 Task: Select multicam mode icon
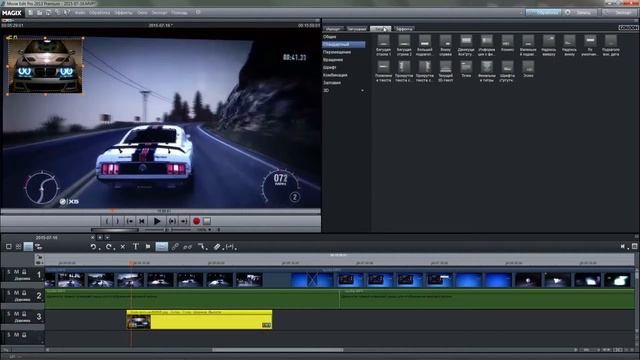click(38, 247)
